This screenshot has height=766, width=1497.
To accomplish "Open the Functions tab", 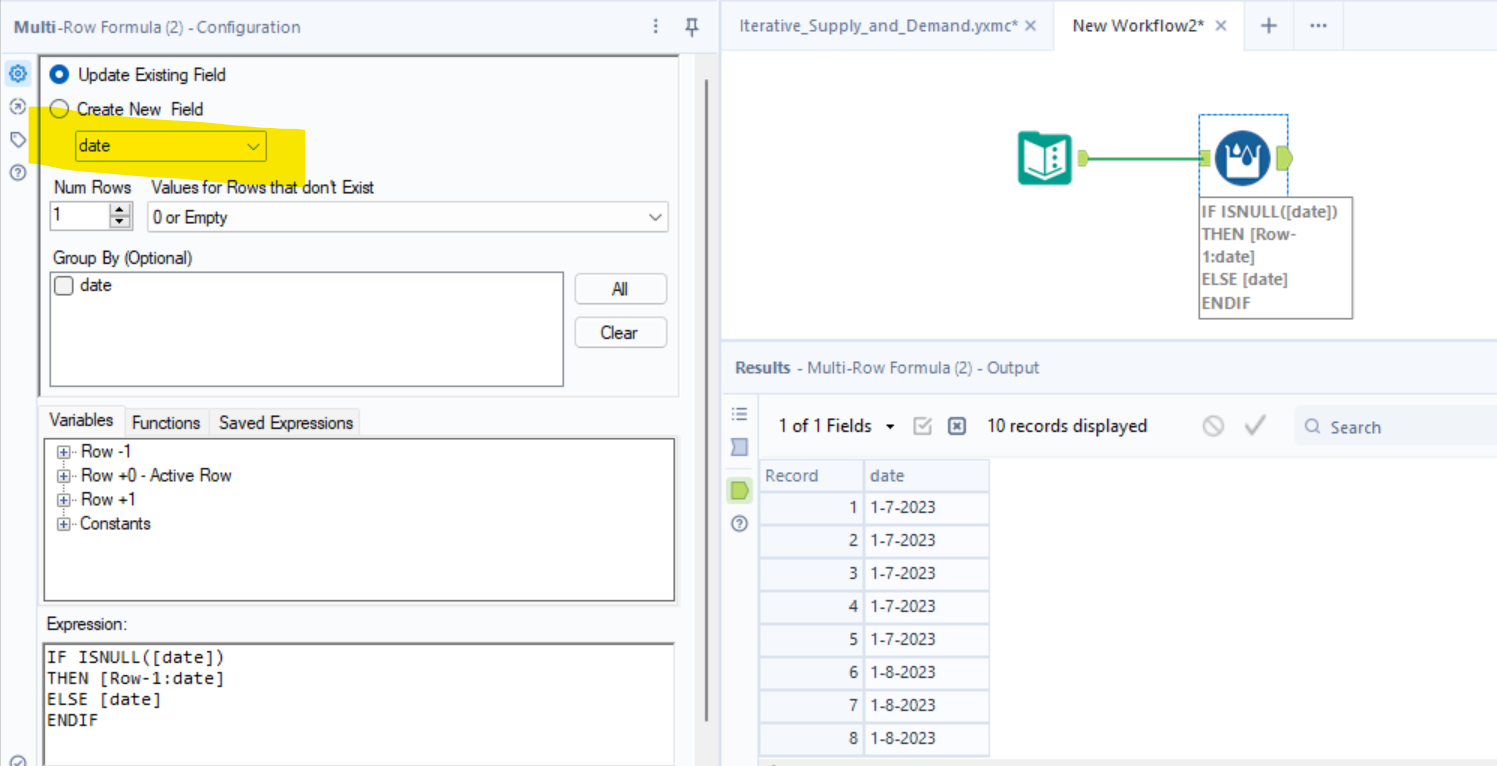I will pyautogui.click(x=166, y=422).
